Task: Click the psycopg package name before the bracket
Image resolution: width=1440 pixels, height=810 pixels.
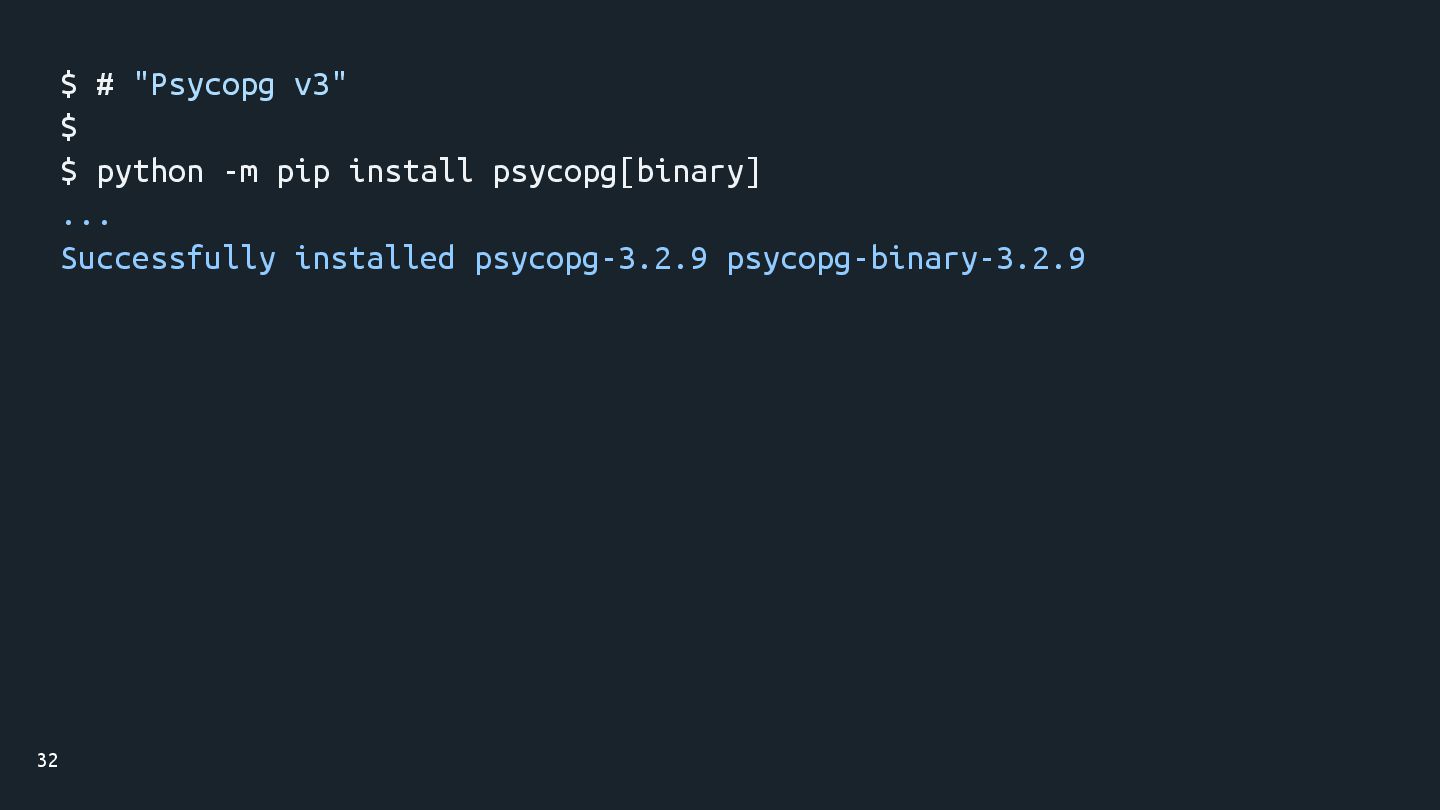Action: (555, 171)
